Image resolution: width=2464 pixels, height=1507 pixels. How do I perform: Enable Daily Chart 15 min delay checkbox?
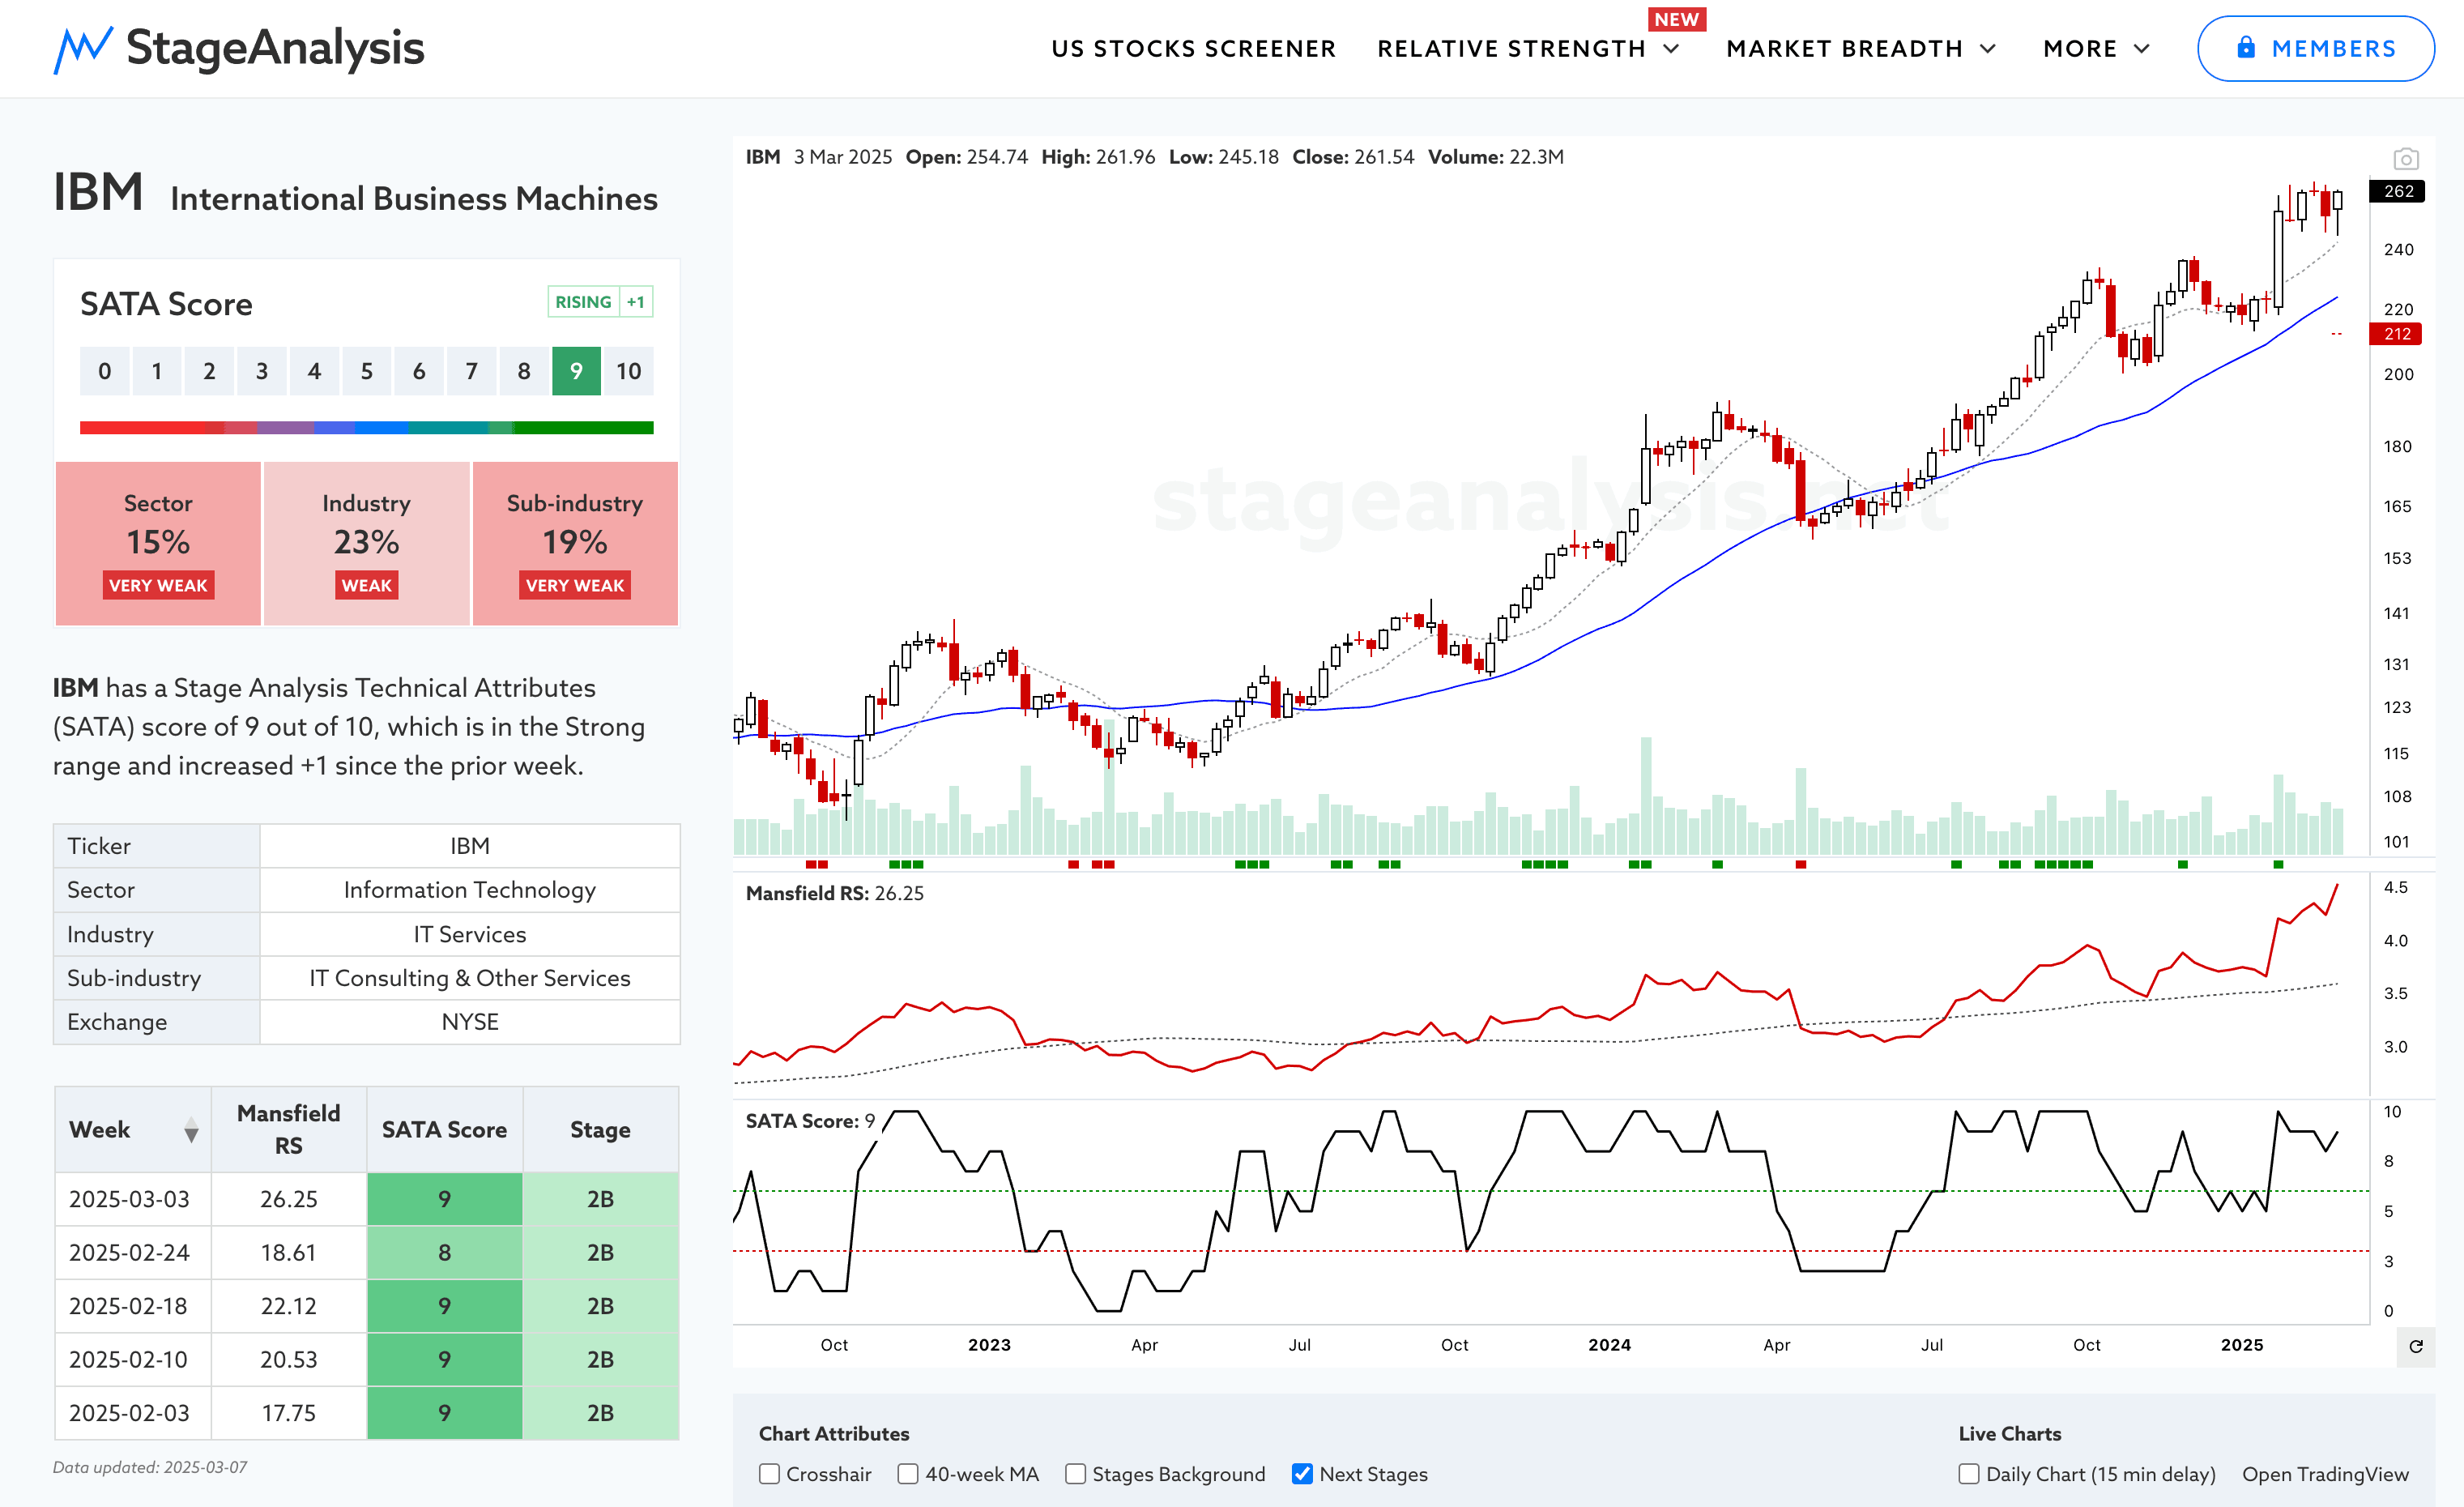tap(1969, 1474)
